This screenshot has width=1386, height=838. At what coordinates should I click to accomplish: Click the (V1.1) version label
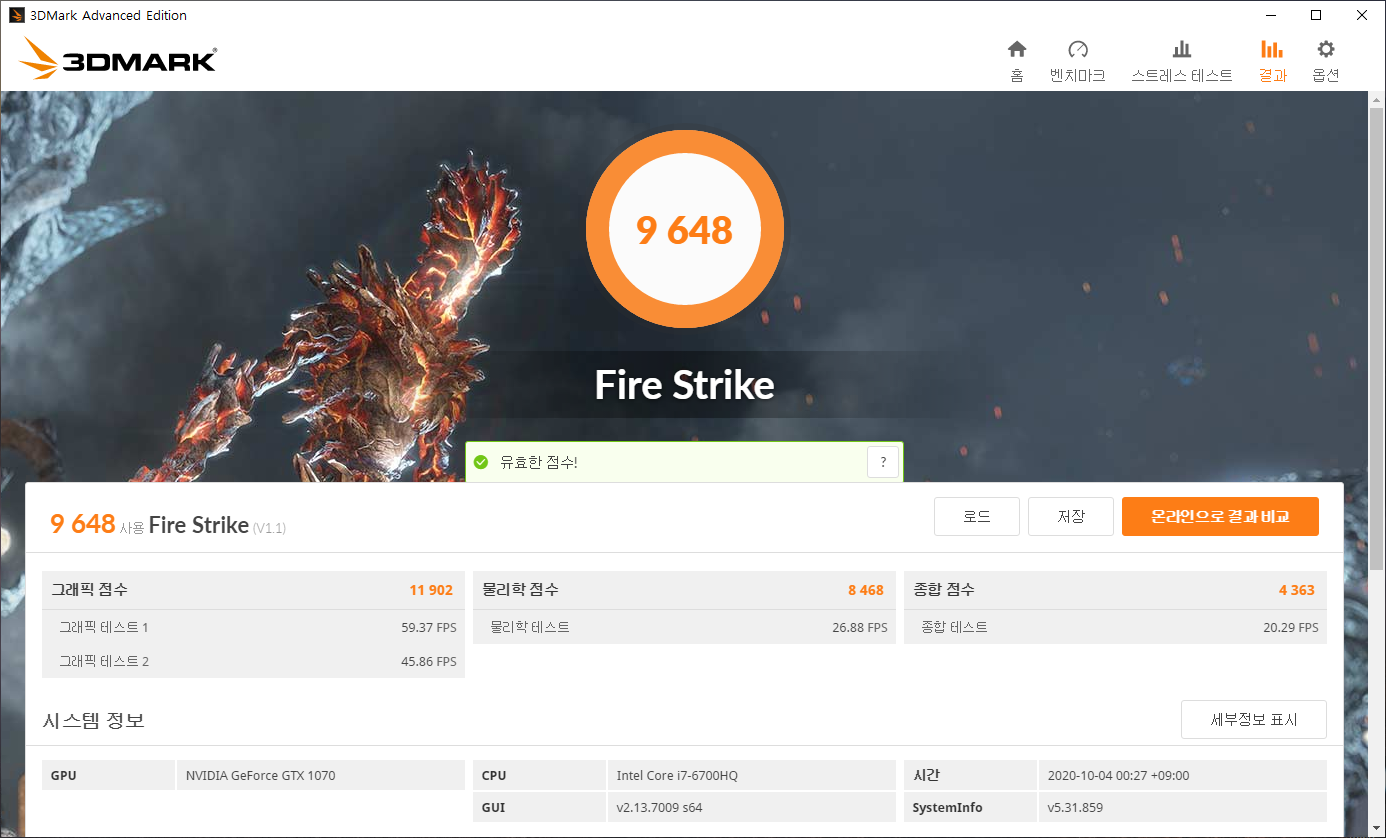pyautogui.click(x=269, y=528)
